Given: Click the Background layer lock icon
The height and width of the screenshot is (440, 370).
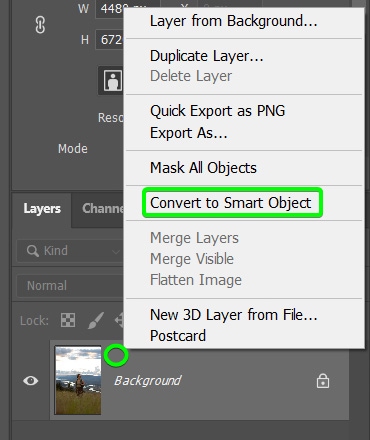Looking at the screenshot, I should tap(323, 381).
